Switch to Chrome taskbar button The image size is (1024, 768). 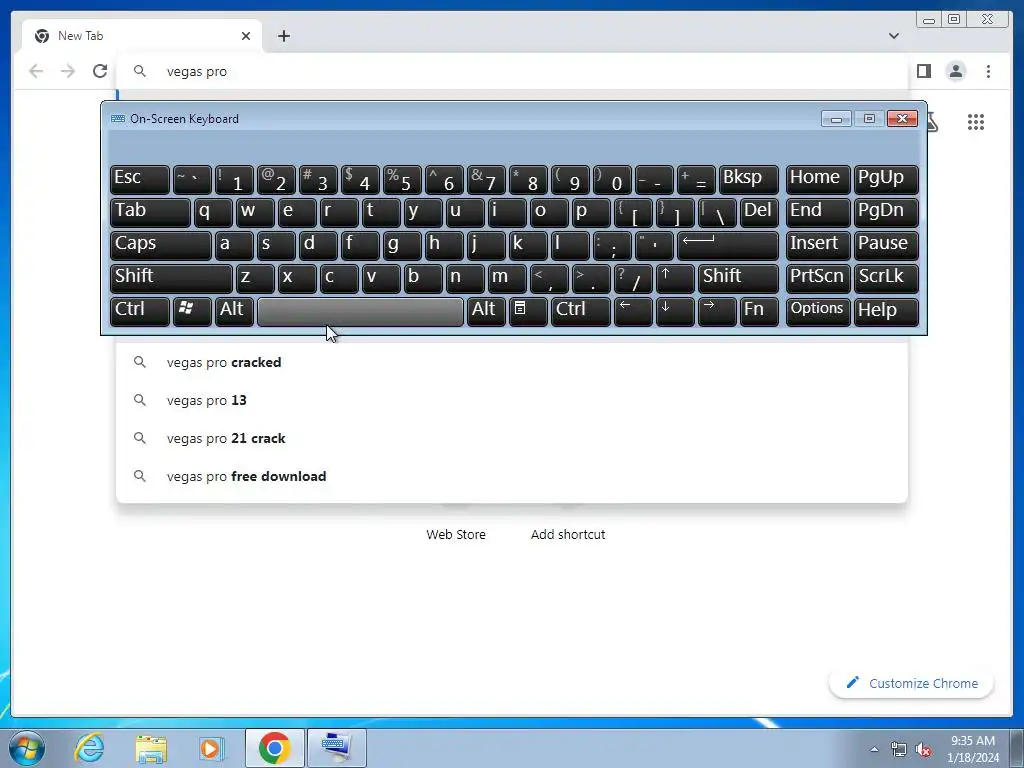tap(274, 748)
